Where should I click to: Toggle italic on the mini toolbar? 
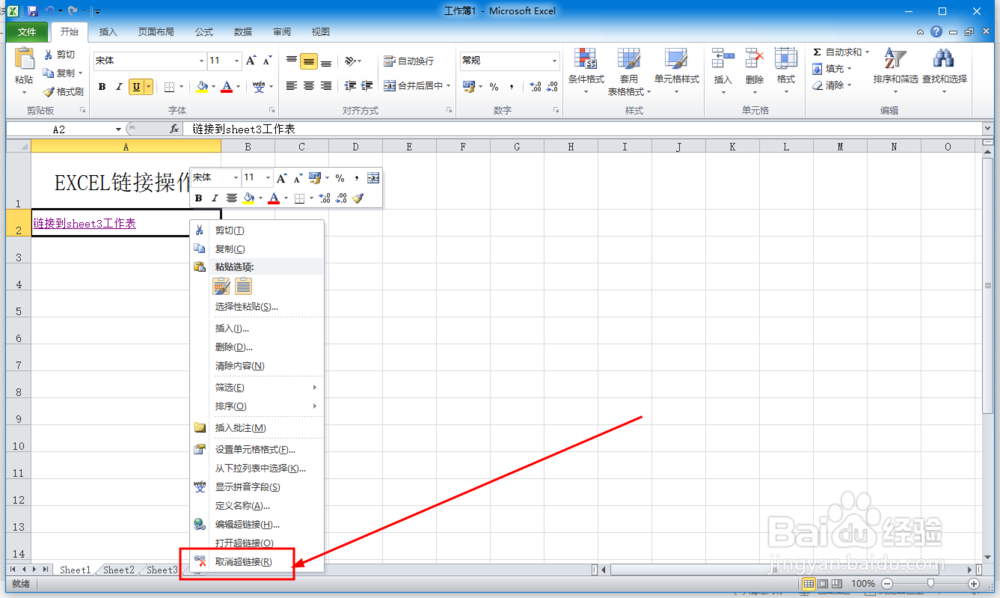point(215,198)
